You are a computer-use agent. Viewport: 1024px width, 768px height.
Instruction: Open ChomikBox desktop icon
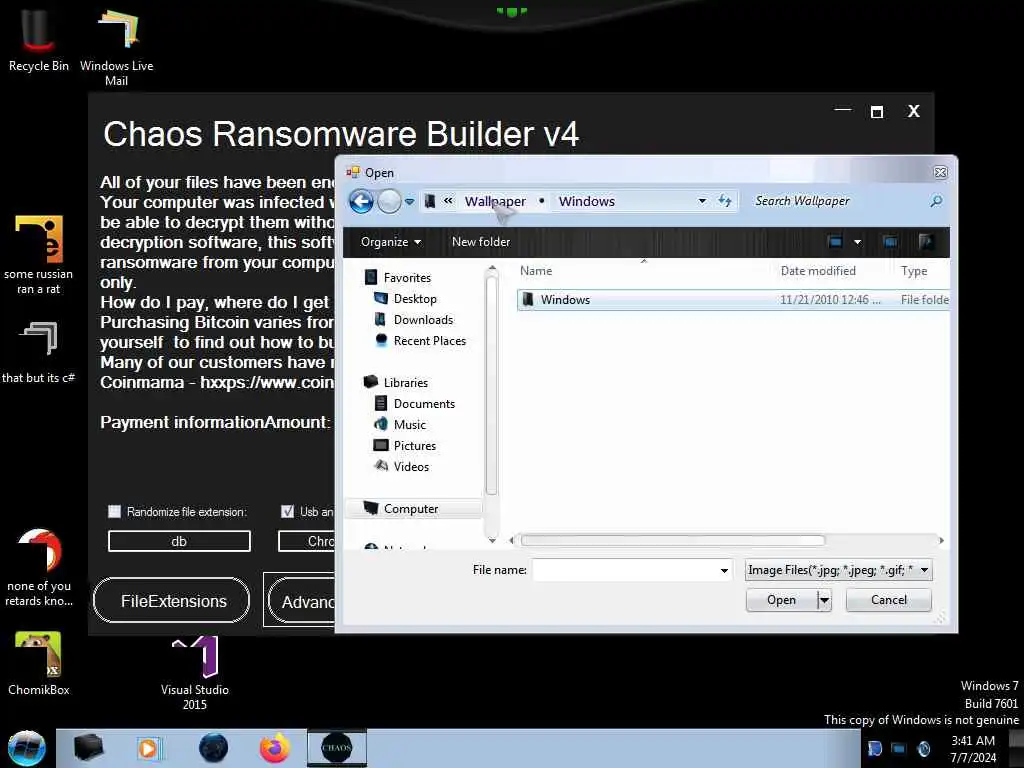(x=39, y=664)
